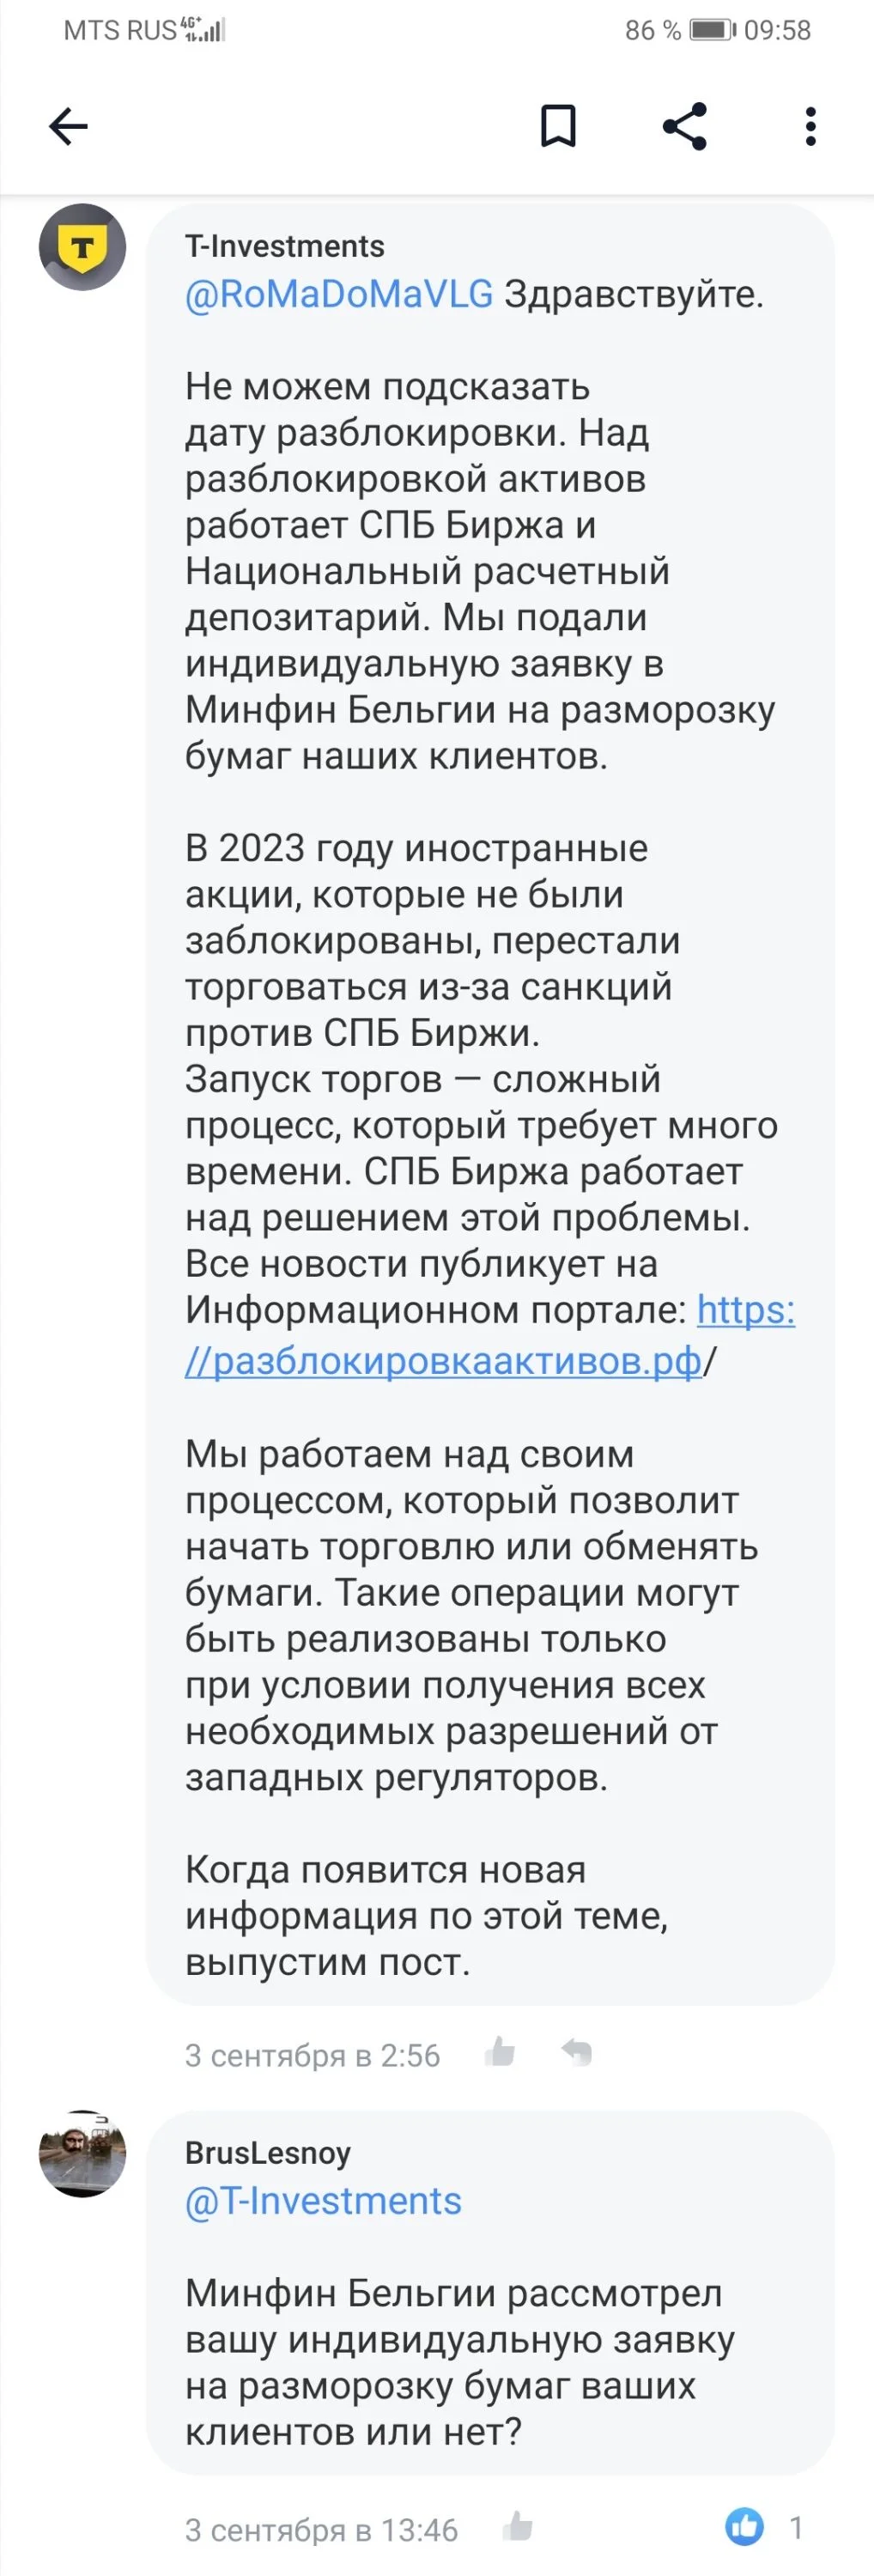The height and width of the screenshot is (2576, 874).
Task: Open the BrusLesnoy author name
Action: [x=268, y=2153]
